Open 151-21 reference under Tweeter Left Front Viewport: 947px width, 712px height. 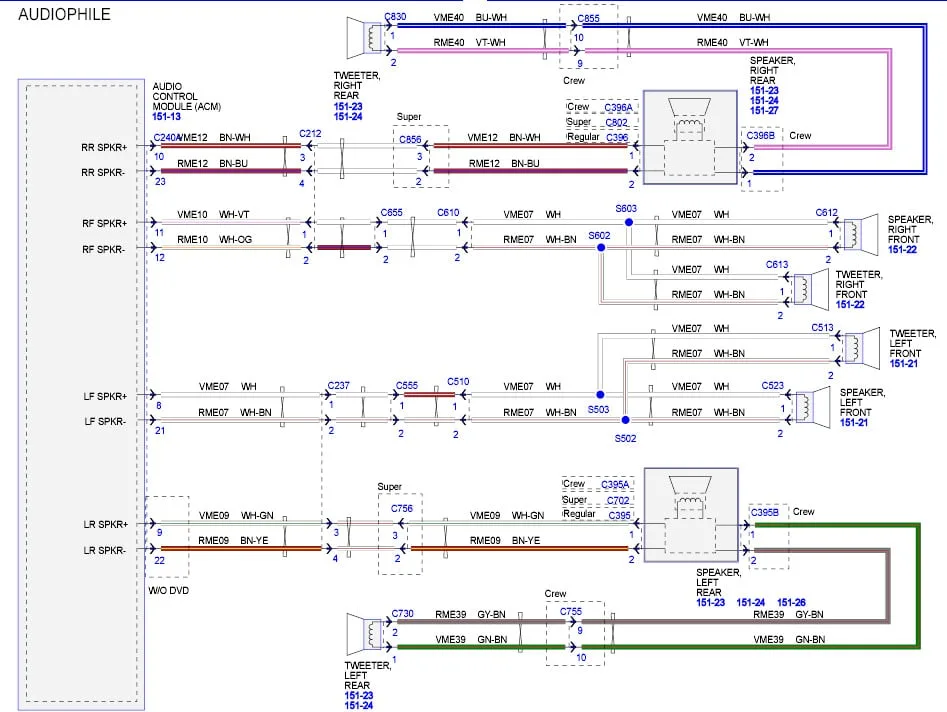[x=904, y=364]
